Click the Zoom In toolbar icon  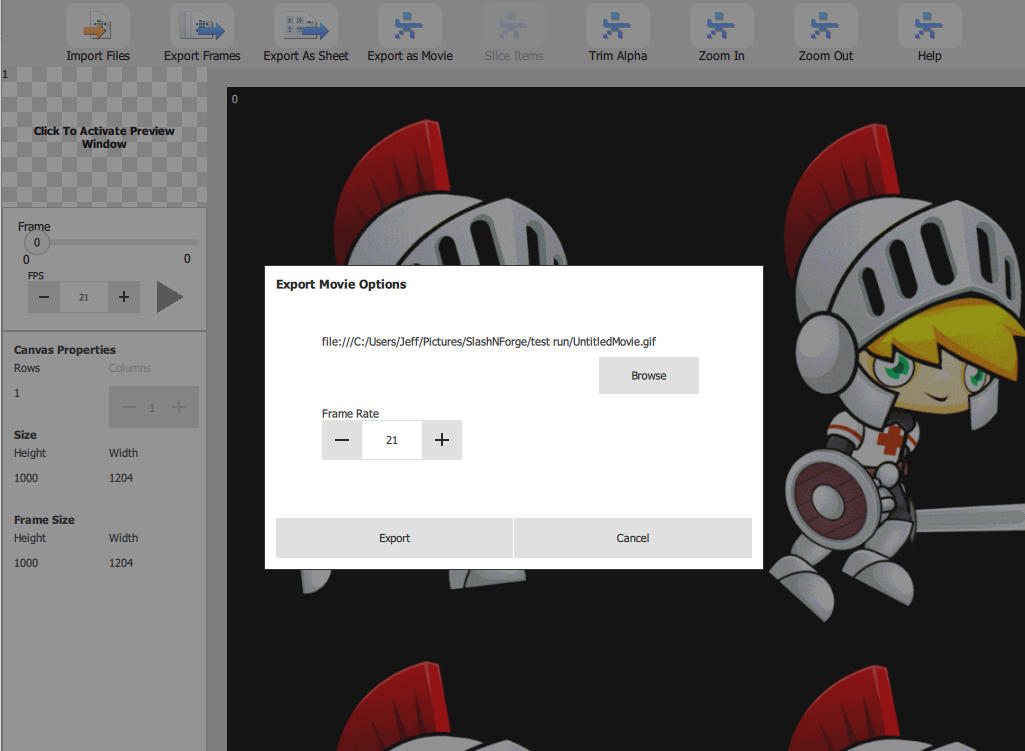[721, 26]
